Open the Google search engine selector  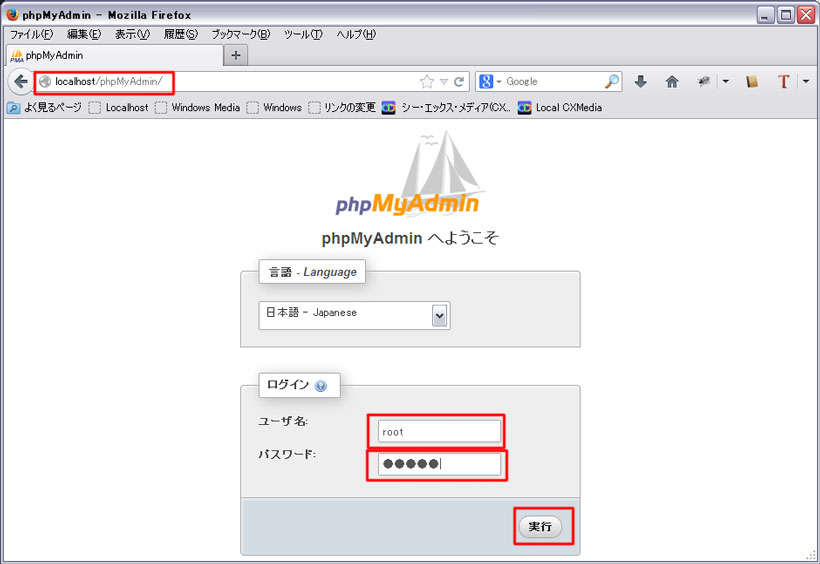tap(489, 82)
